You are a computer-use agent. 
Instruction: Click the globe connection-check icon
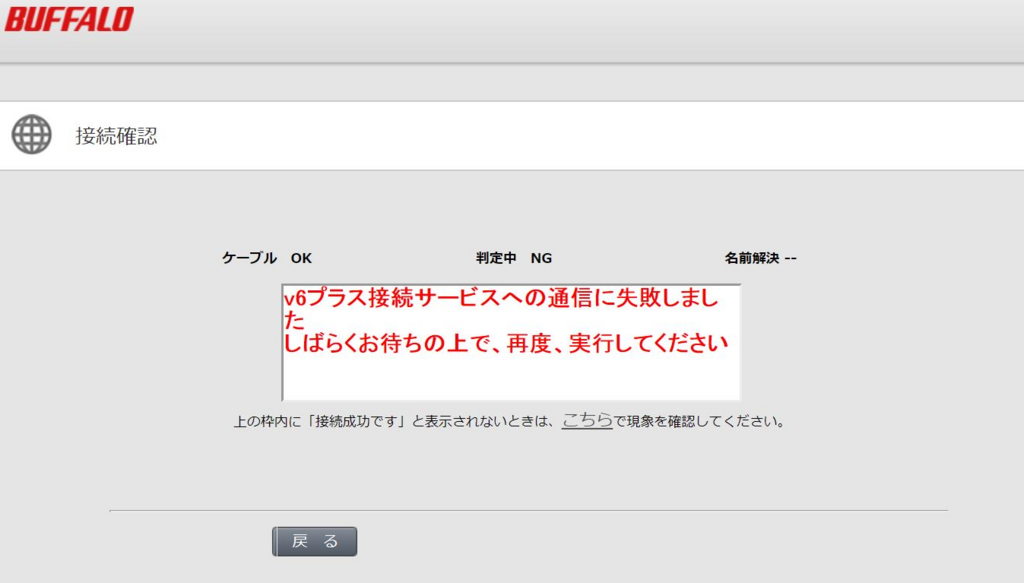pyautogui.click(x=31, y=134)
